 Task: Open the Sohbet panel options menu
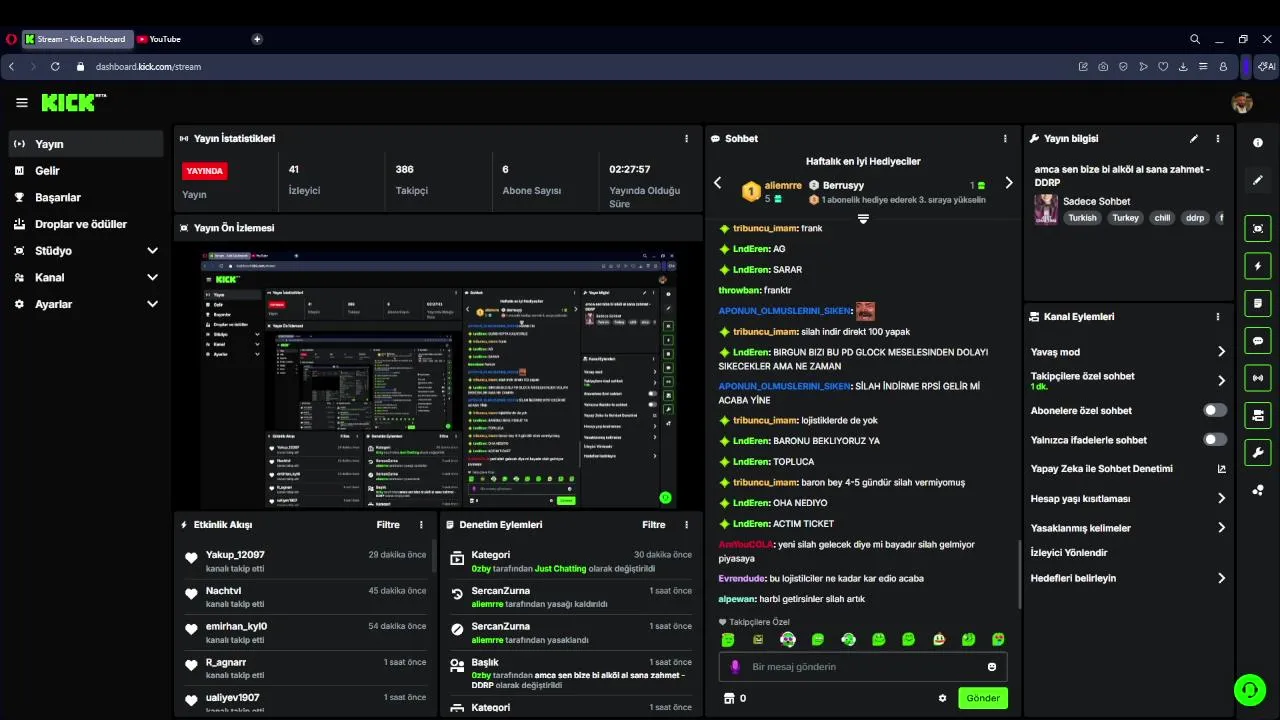coord(1005,139)
